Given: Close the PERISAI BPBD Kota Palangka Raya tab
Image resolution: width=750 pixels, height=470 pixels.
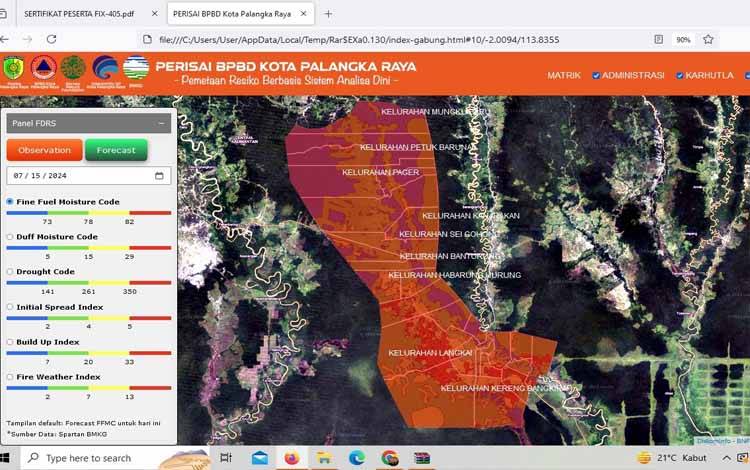Looking at the screenshot, I should pos(303,14).
